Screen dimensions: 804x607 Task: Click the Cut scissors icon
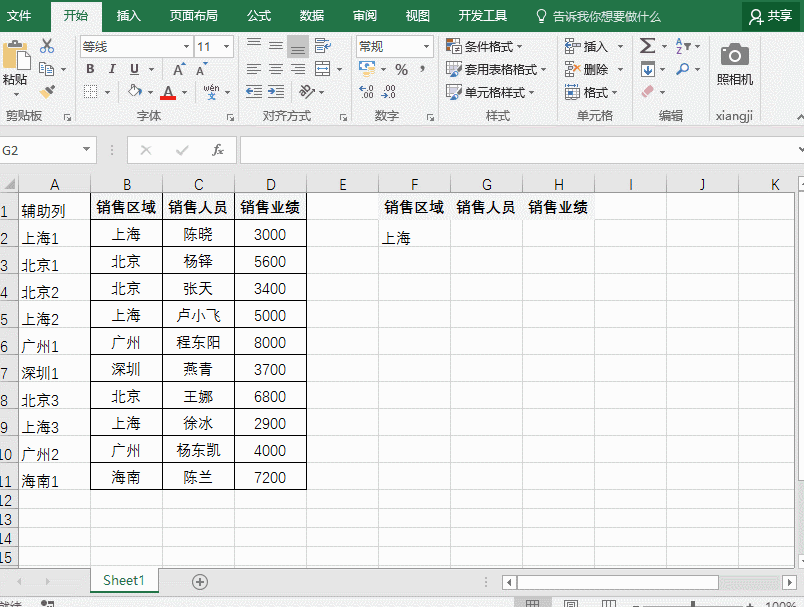click(47, 46)
